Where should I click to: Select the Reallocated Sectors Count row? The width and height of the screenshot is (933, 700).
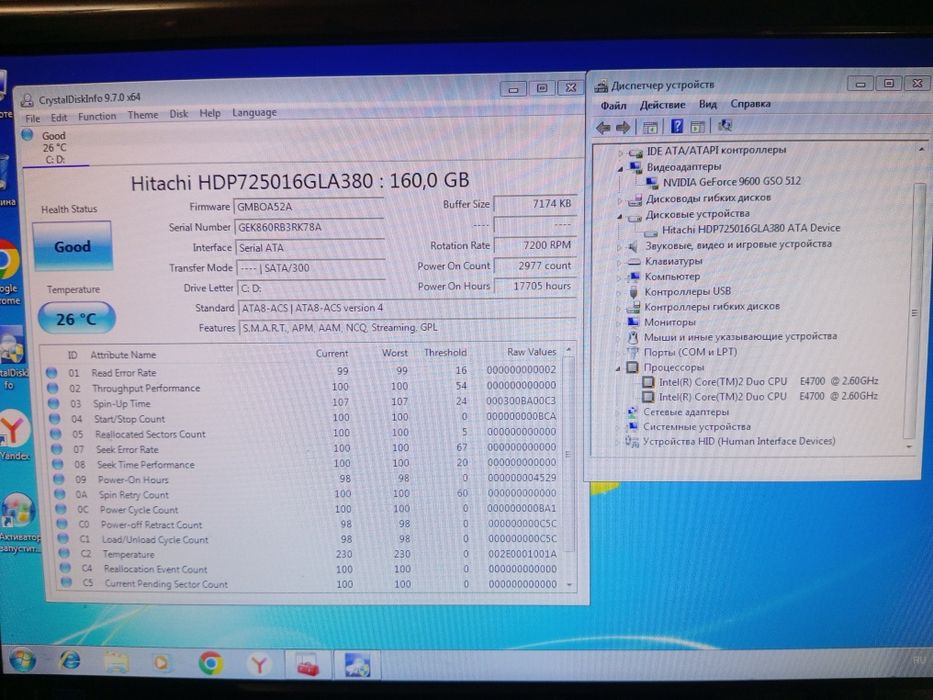tap(305, 433)
